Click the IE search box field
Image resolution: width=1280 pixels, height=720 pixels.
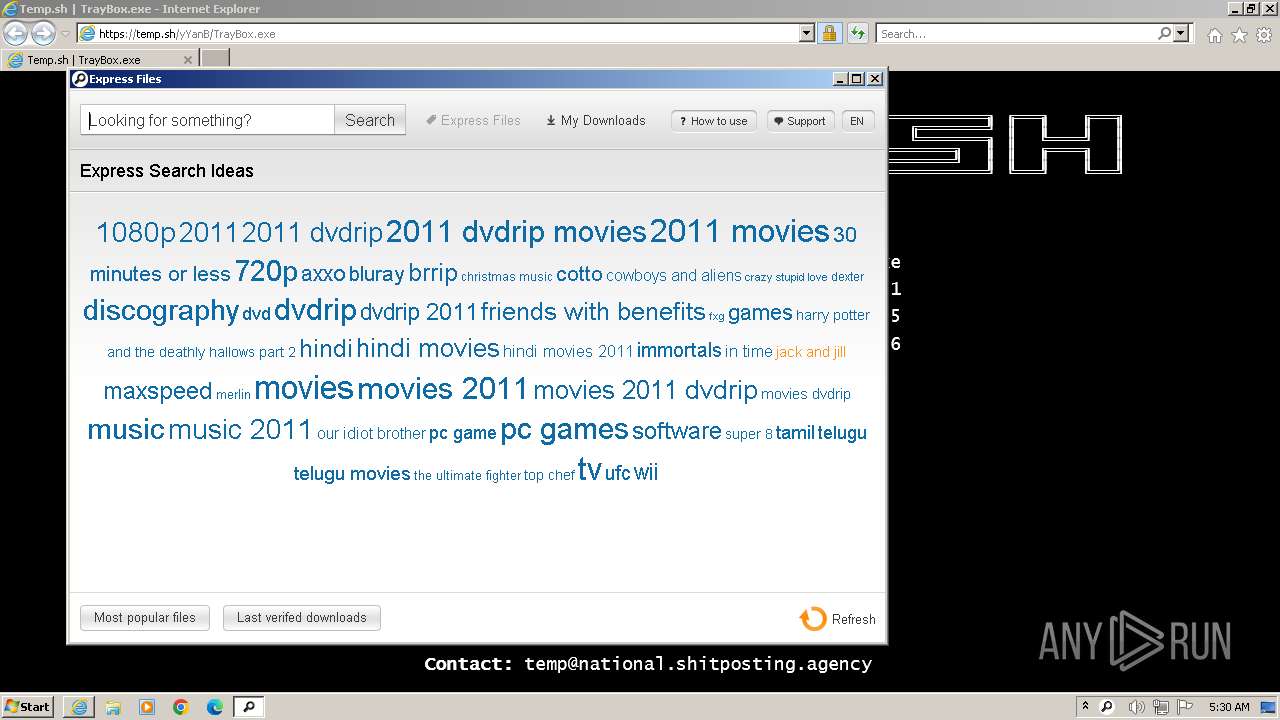pos(1017,33)
